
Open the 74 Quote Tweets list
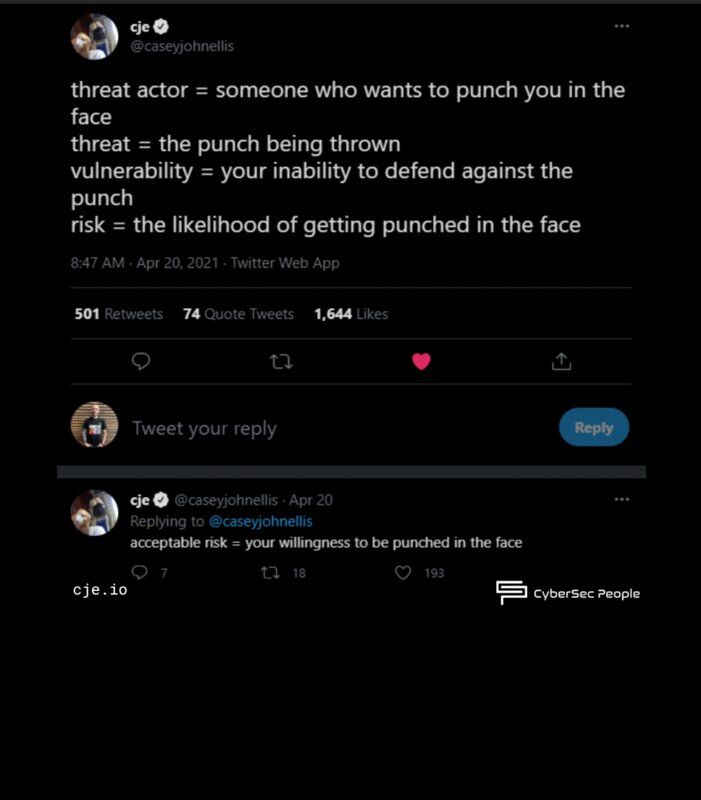click(238, 314)
